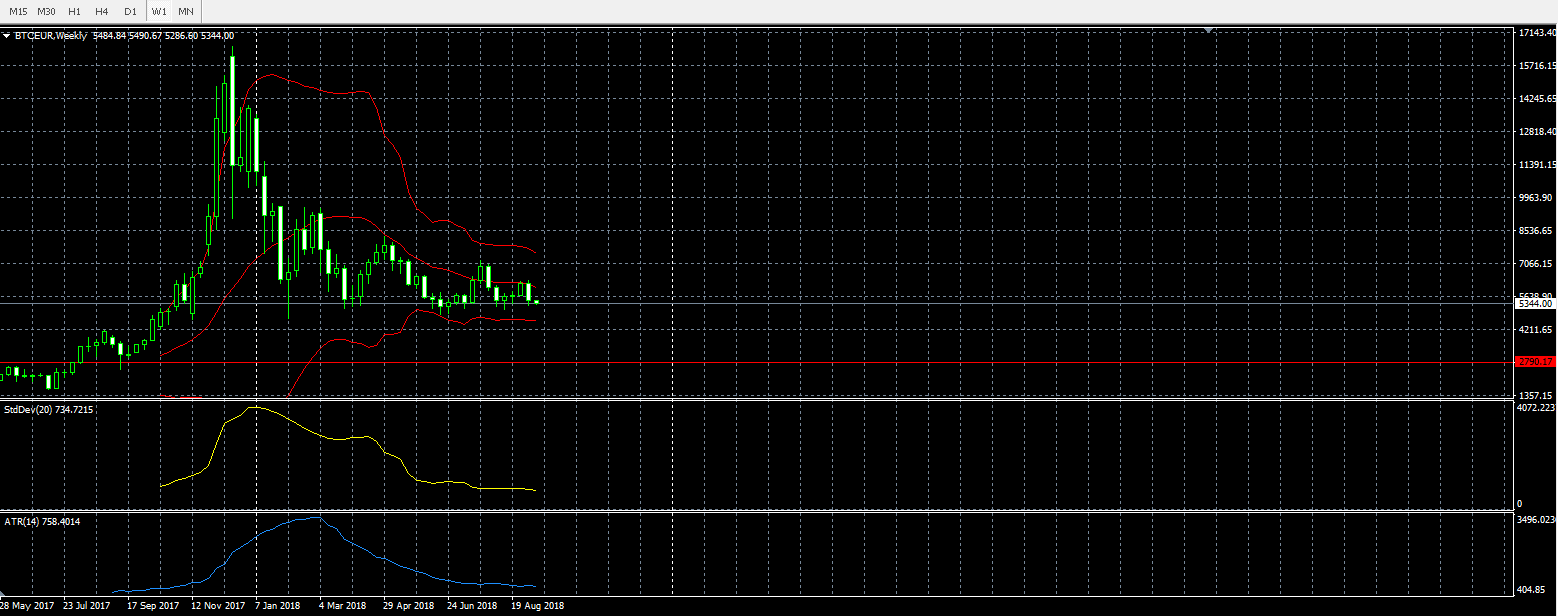Switch chart to M15 timeframe

tap(19, 11)
